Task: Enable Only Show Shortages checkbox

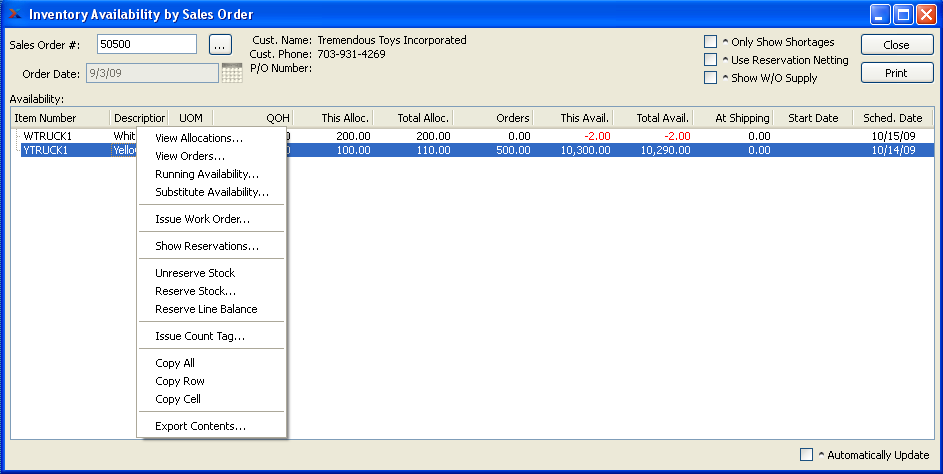Action: [x=710, y=42]
